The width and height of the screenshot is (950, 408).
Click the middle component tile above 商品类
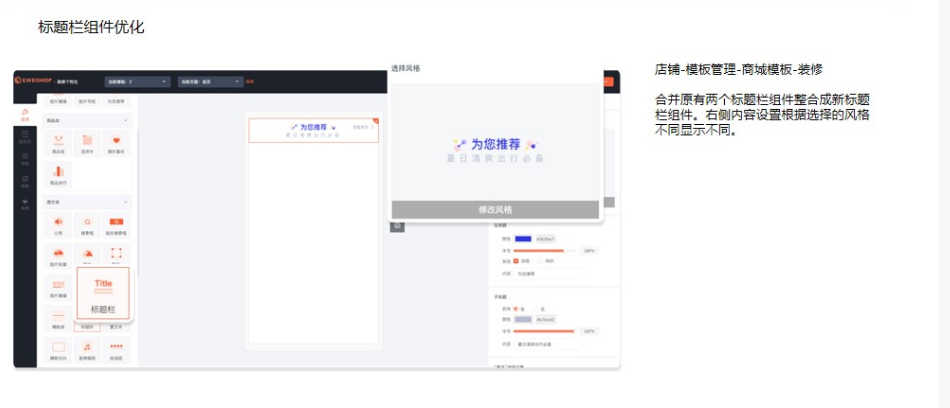coord(88,101)
